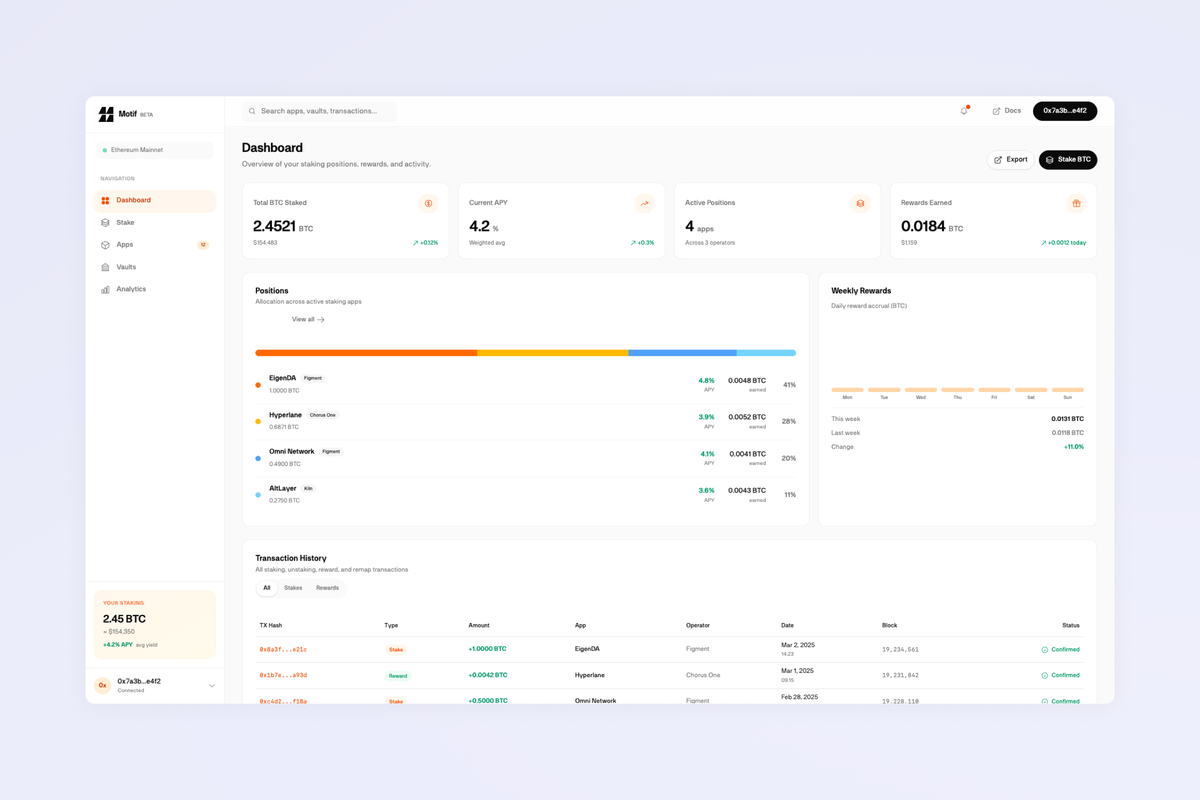Viewport: 1200px width, 800px height.
Task: Switch to the Stakes transaction filter
Action: click(293, 588)
